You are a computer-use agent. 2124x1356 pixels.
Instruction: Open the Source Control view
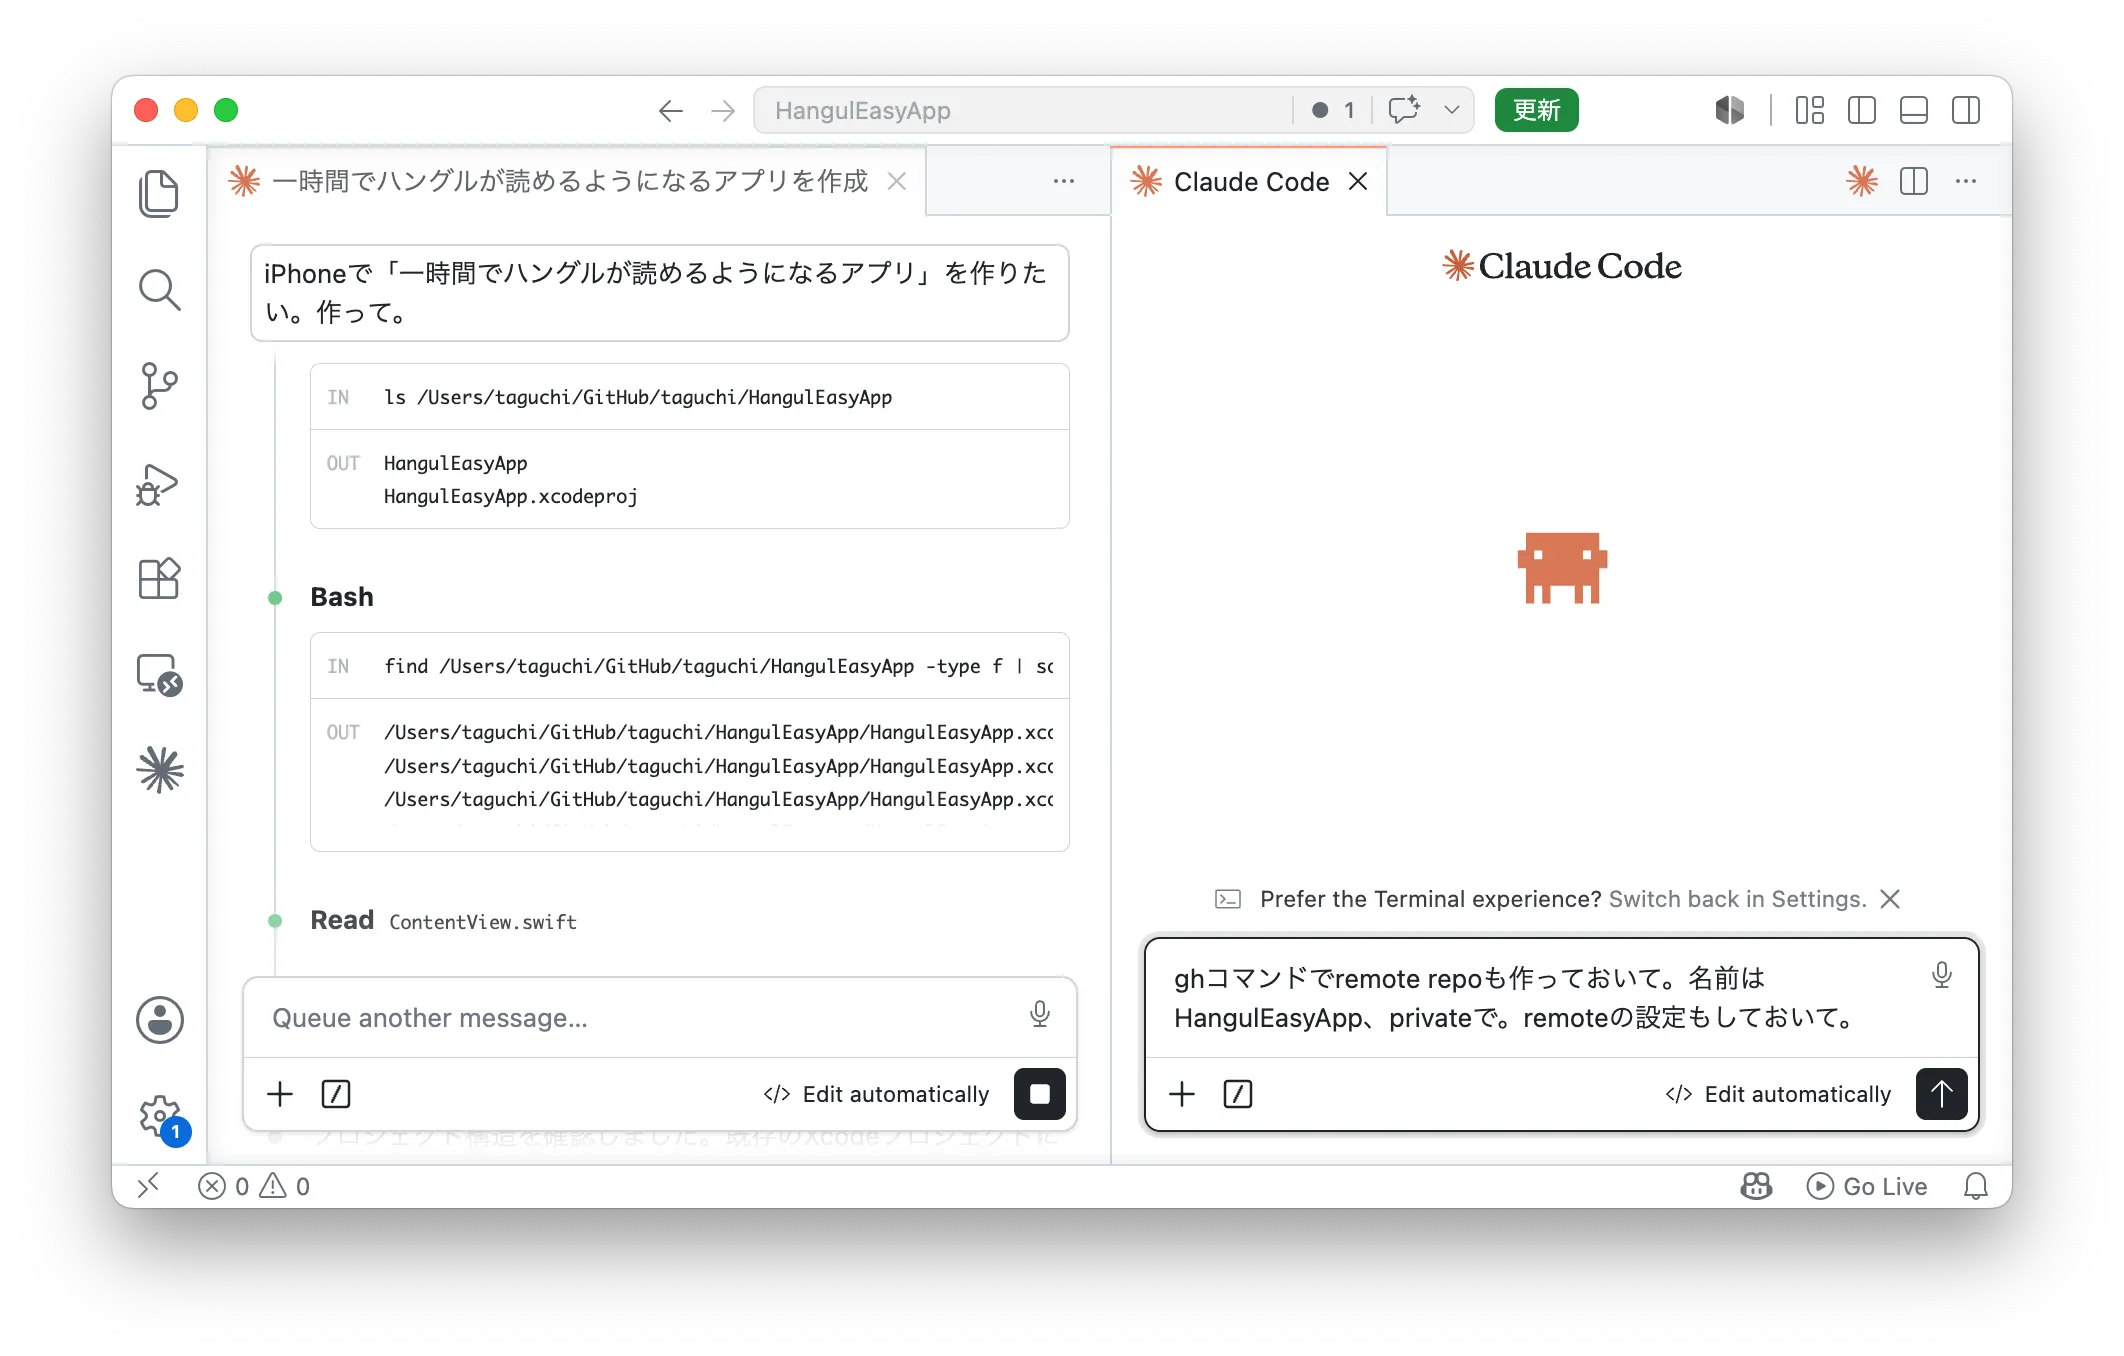[x=159, y=386]
